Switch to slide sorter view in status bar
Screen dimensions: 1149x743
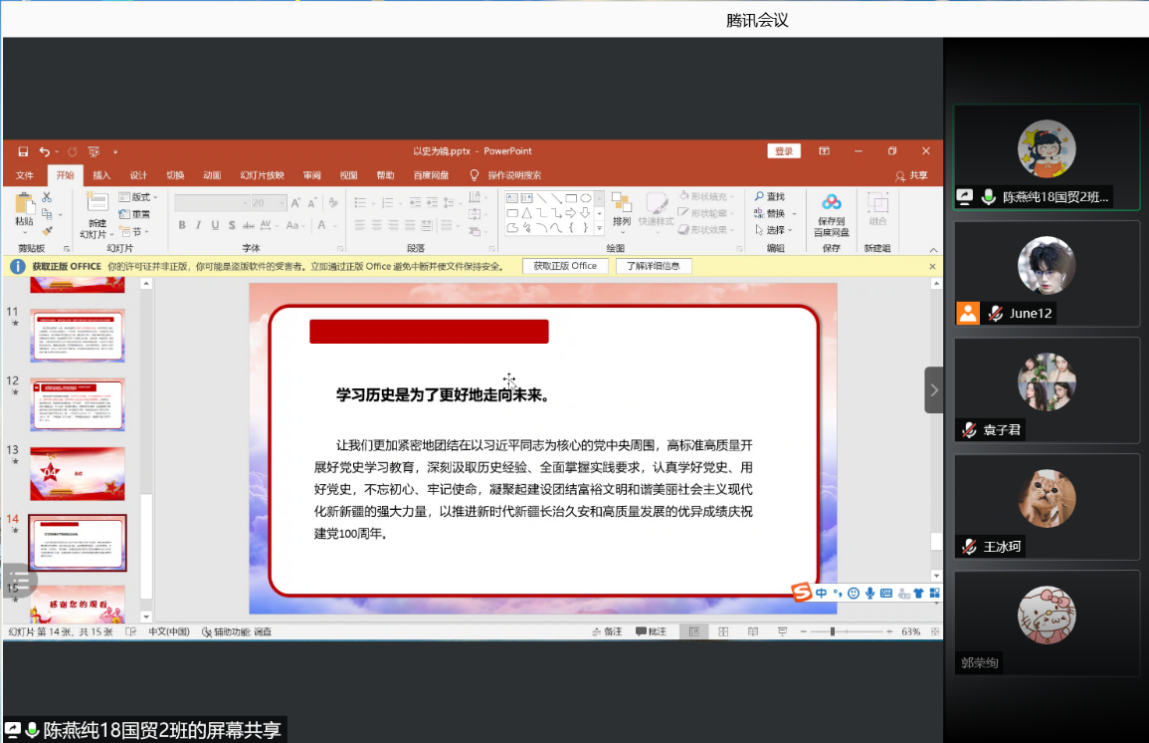pos(722,632)
